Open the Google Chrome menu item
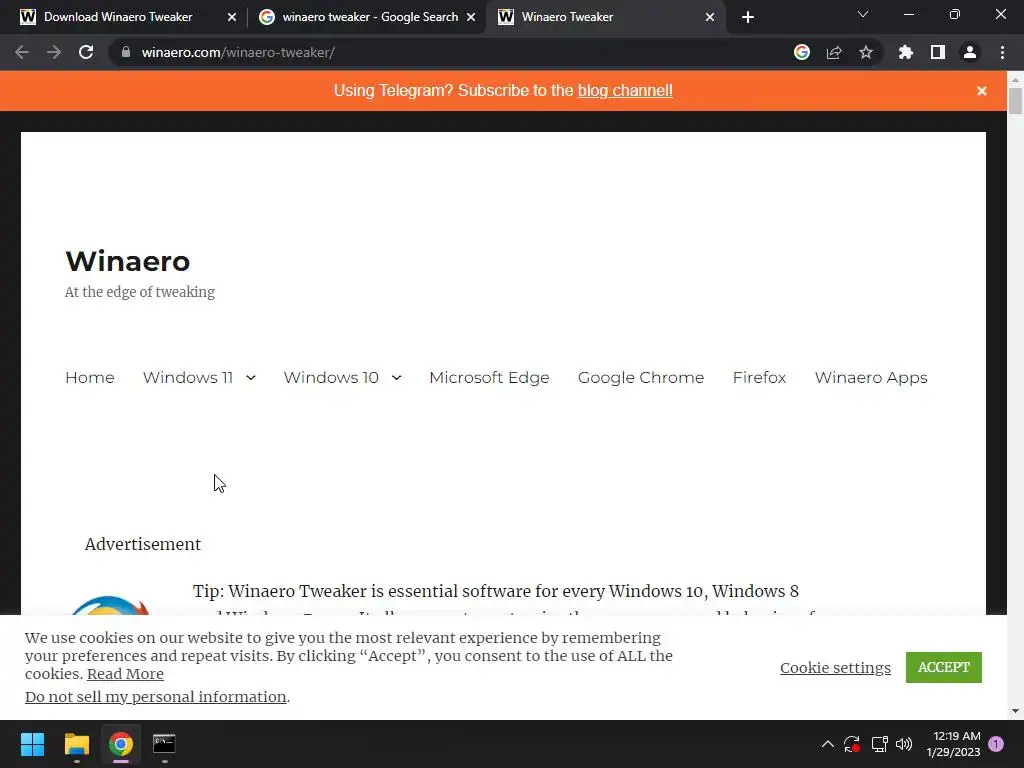 [641, 377]
